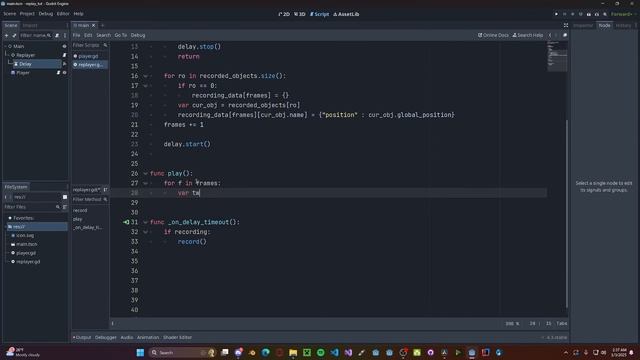
Task: Run the current scene
Action: pos(589,14)
